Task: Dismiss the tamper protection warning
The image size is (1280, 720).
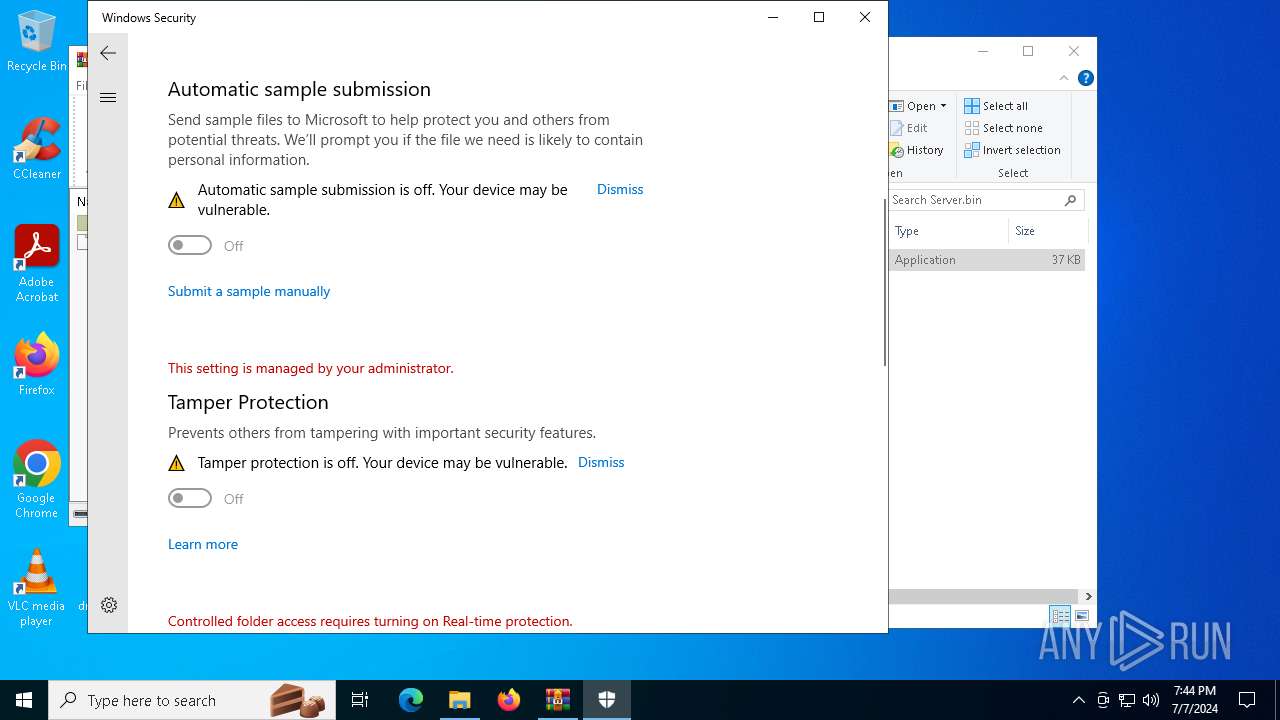Action: pos(601,462)
